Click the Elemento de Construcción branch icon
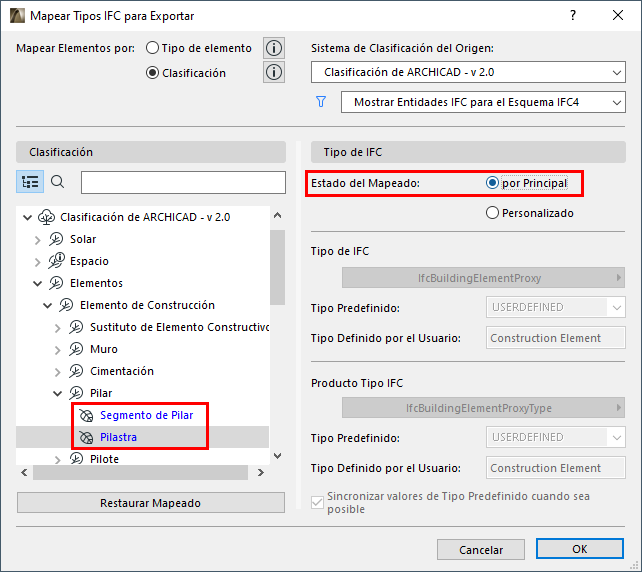The width and height of the screenshot is (642, 572). (66, 305)
